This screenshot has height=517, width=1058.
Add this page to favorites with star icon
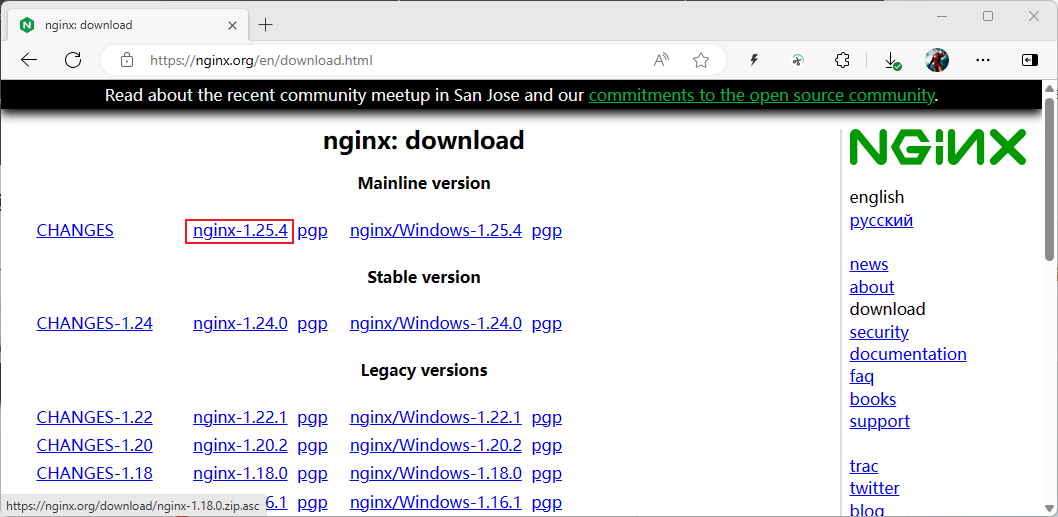[x=701, y=60]
